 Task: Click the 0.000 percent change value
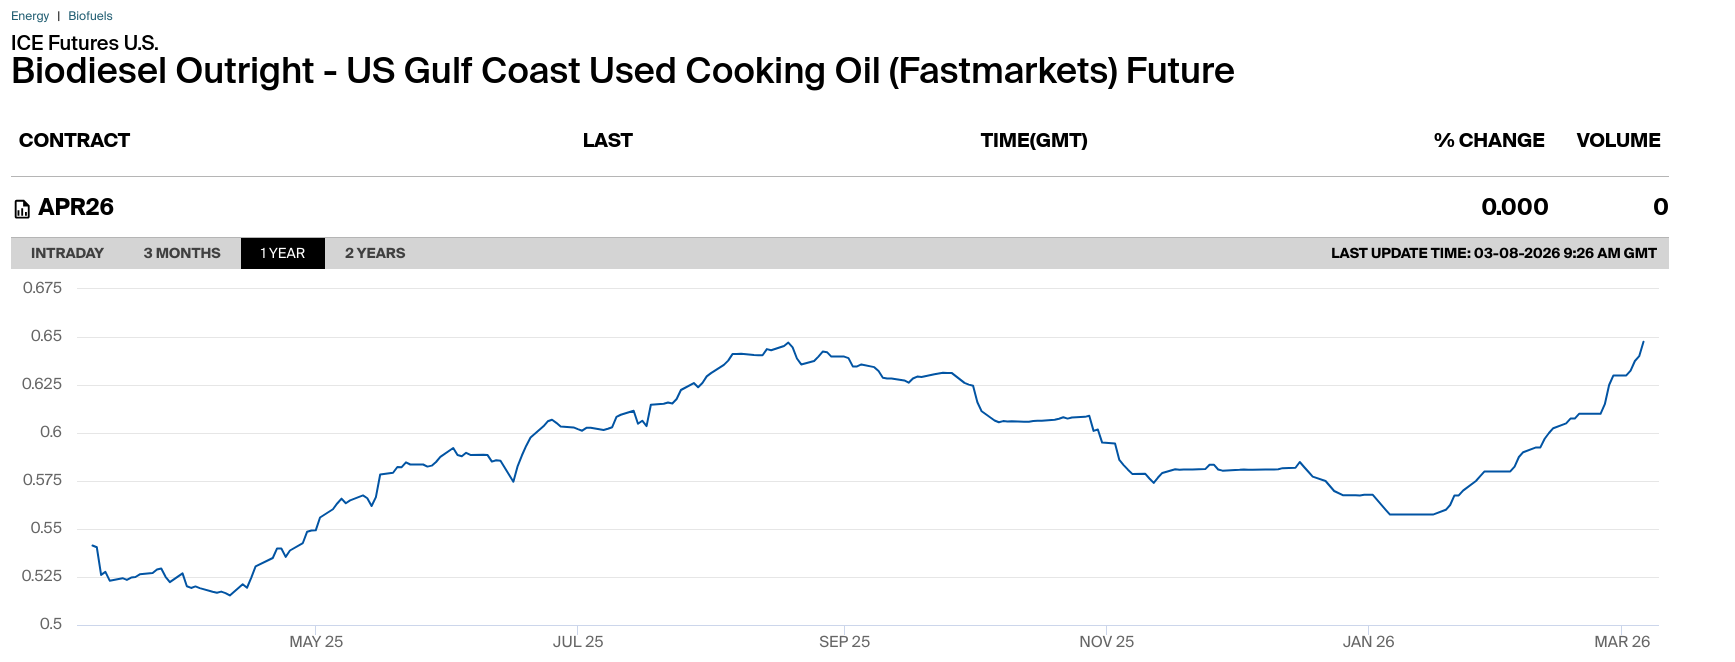(1514, 207)
